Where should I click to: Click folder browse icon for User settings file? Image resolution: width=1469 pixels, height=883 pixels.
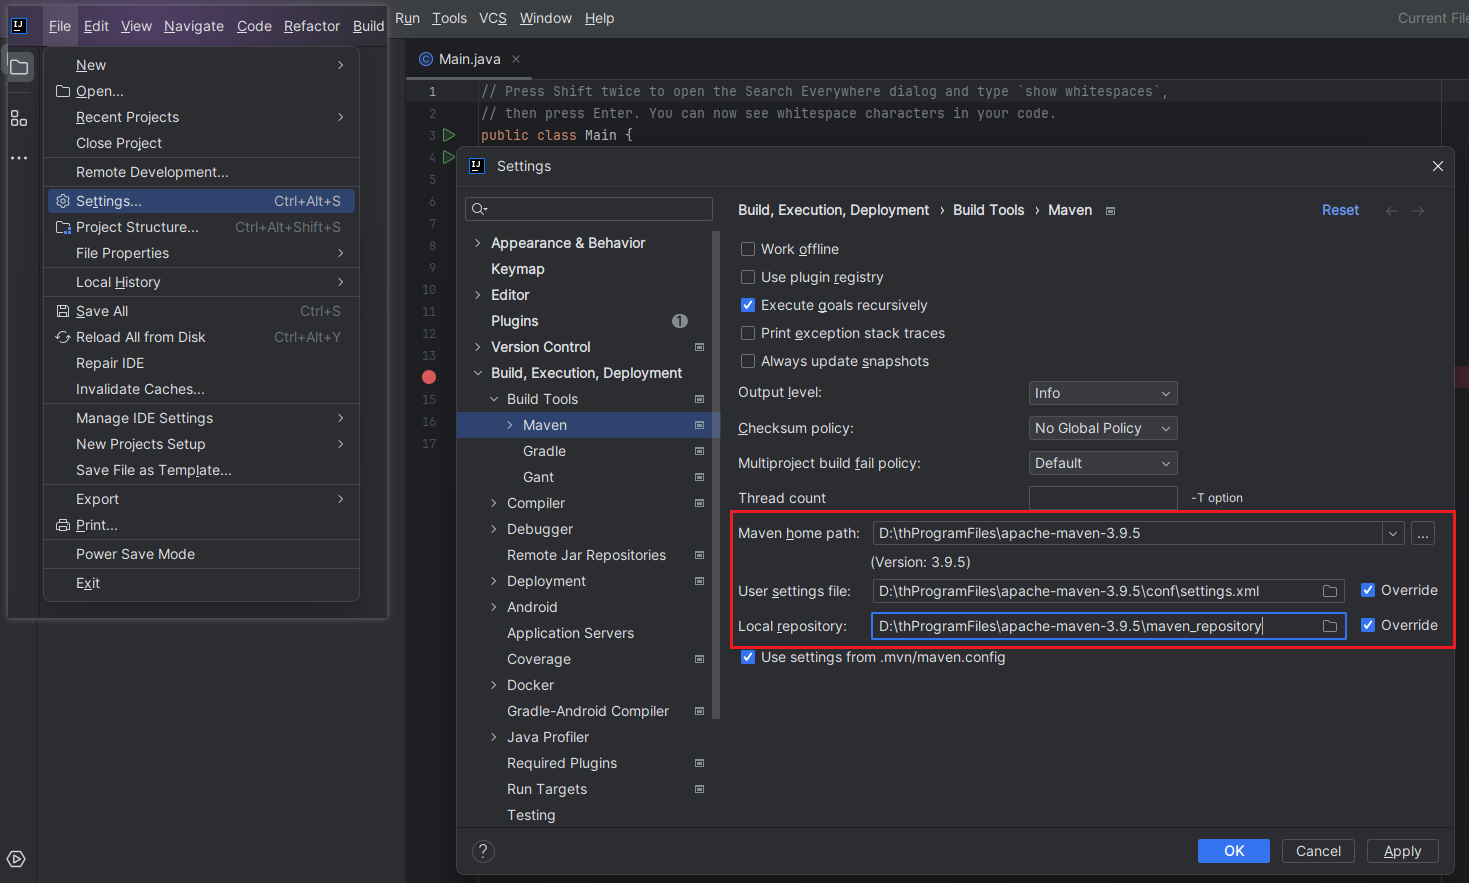point(1330,591)
